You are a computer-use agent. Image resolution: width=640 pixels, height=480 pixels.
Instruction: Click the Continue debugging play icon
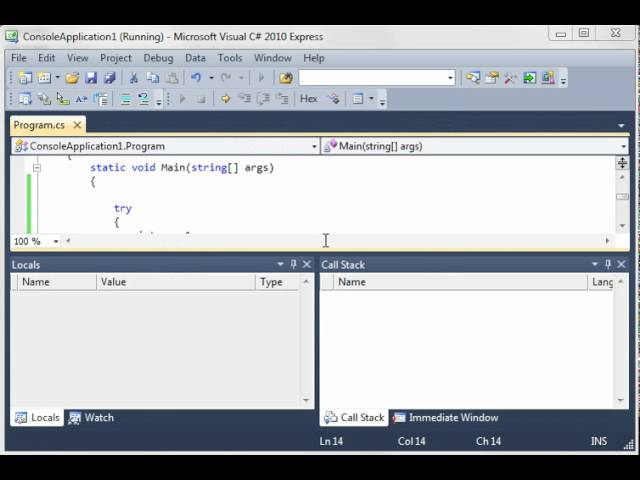(182, 99)
